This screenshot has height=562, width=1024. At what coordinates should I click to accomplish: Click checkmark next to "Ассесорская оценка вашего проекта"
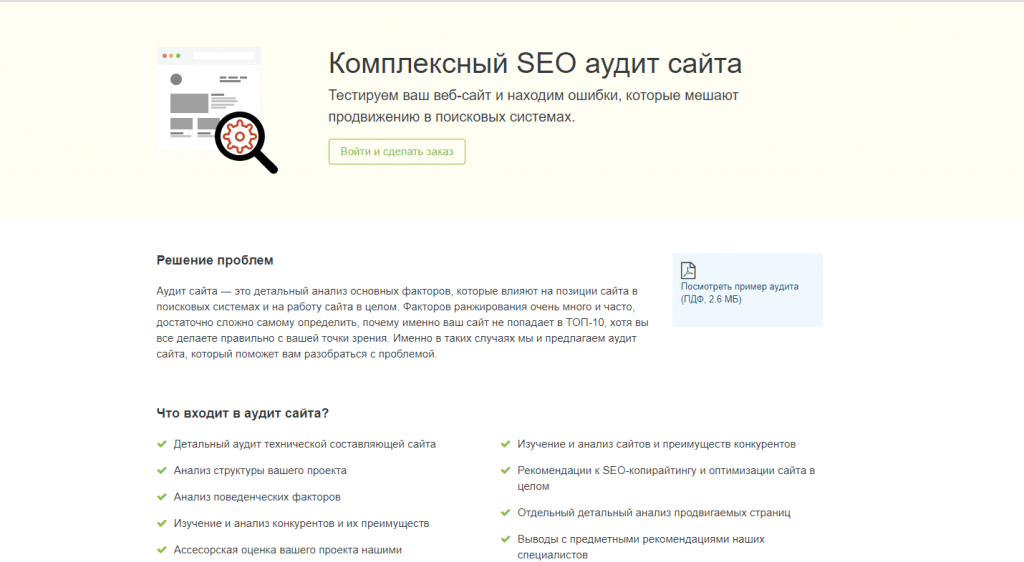pyautogui.click(x=162, y=549)
